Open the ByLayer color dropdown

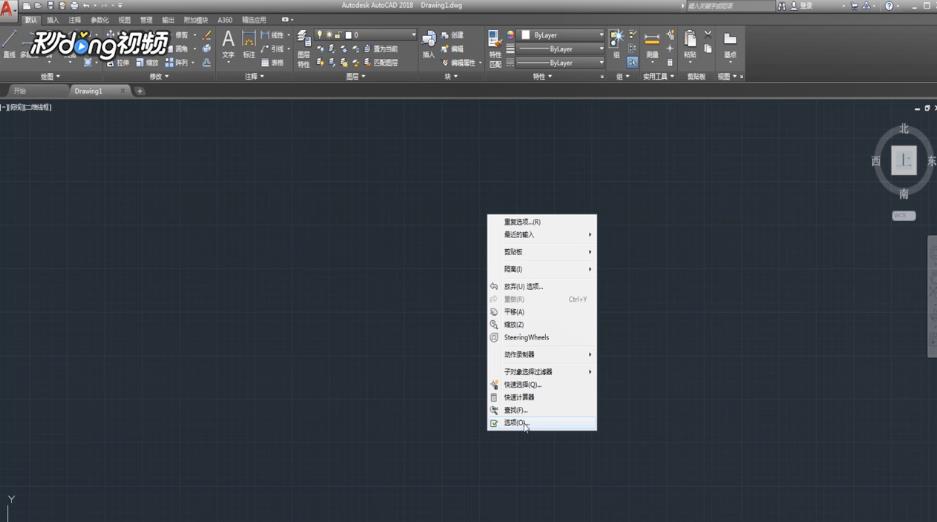[562, 35]
